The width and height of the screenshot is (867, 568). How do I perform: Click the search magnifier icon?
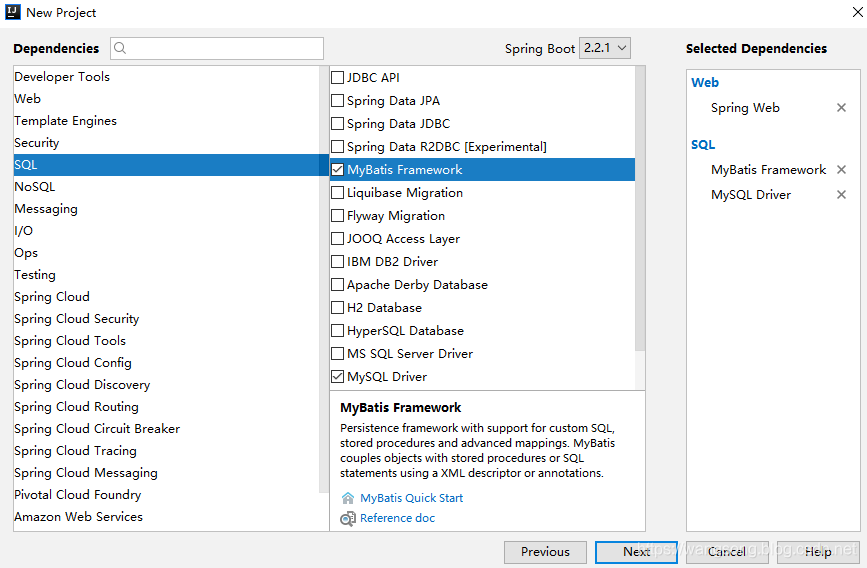tap(121, 48)
